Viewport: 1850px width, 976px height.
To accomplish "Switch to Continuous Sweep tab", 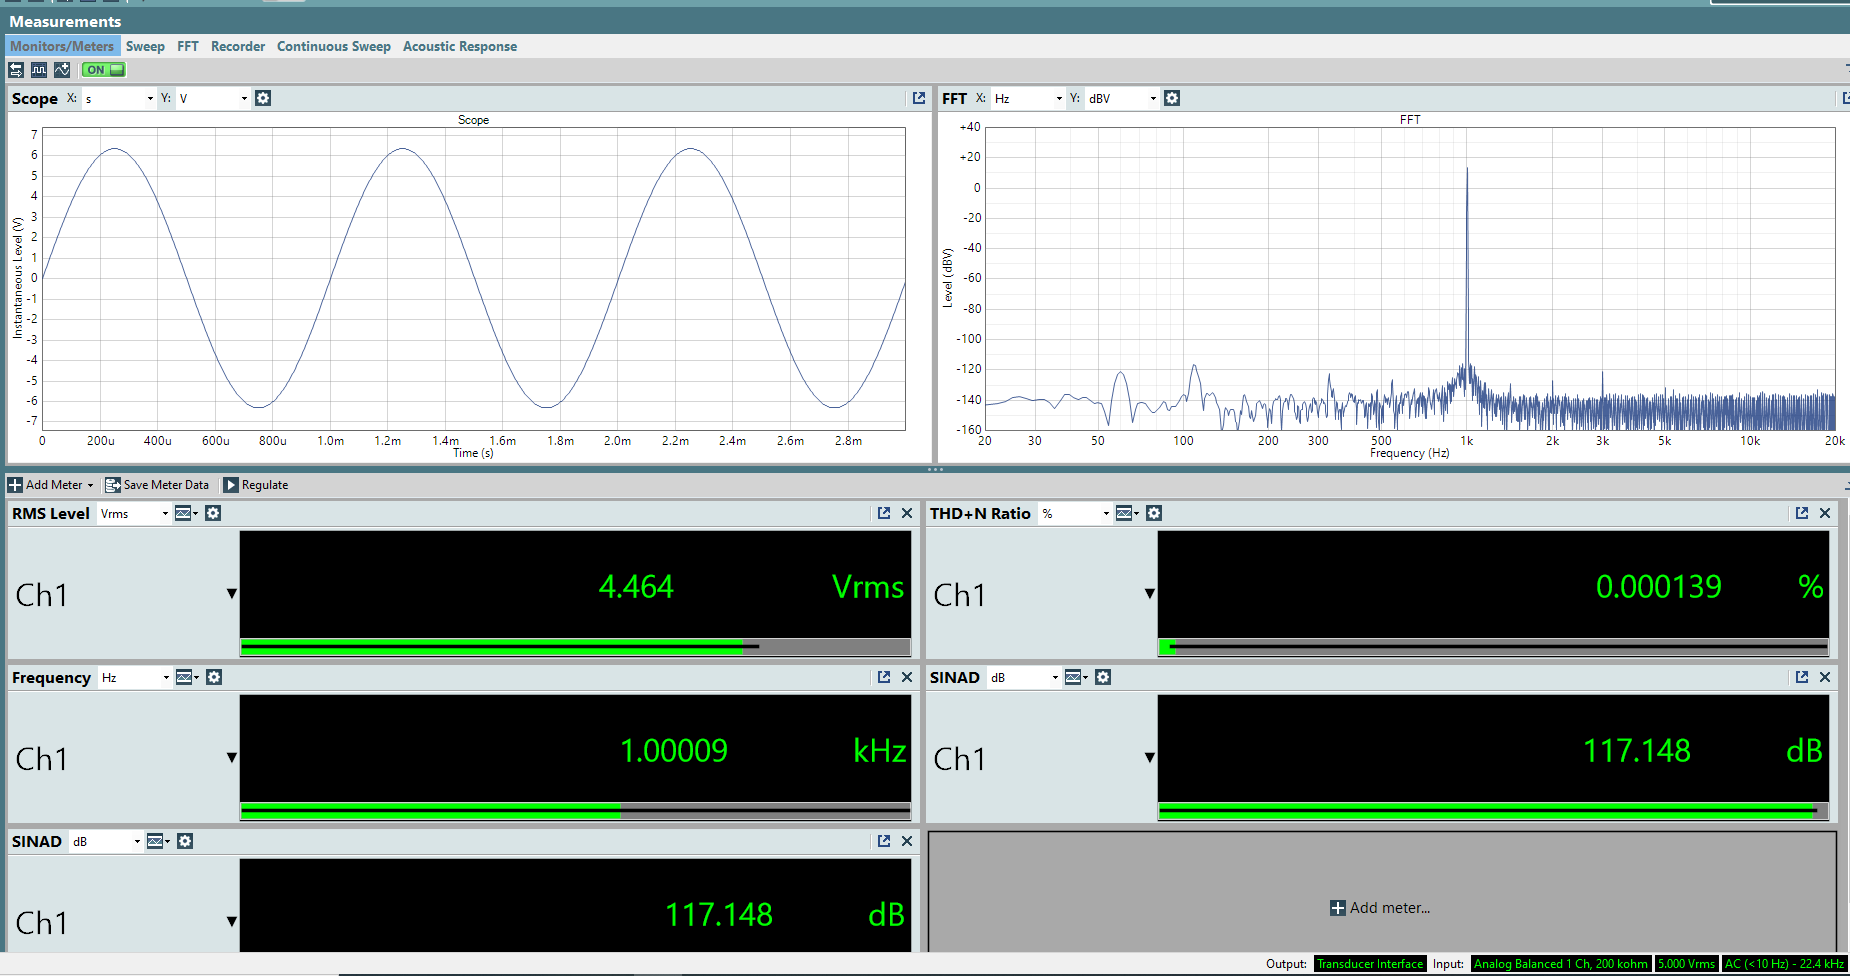I will tap(334, 46).
